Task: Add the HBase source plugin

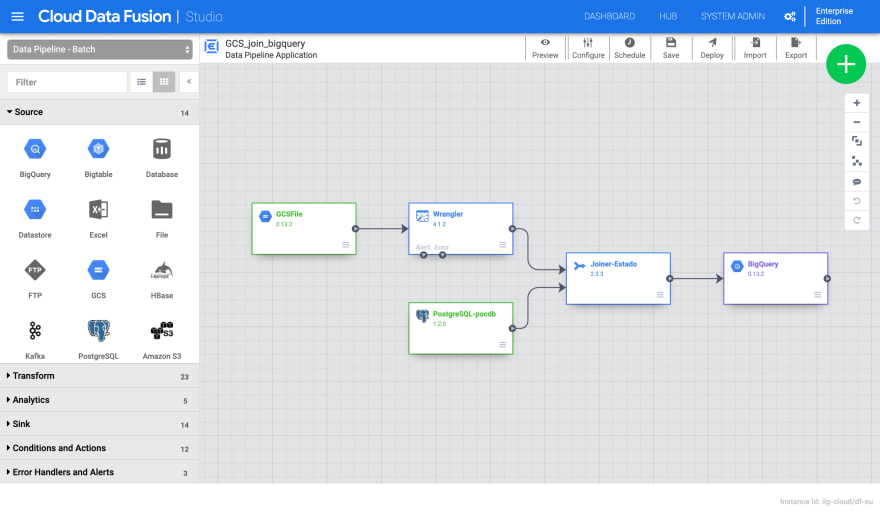Action: [x=162, y=279]
